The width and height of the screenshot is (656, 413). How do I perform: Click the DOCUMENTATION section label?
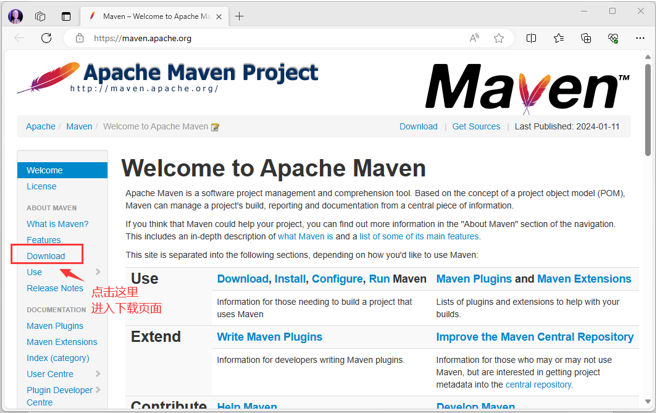[x=56, y=310]
